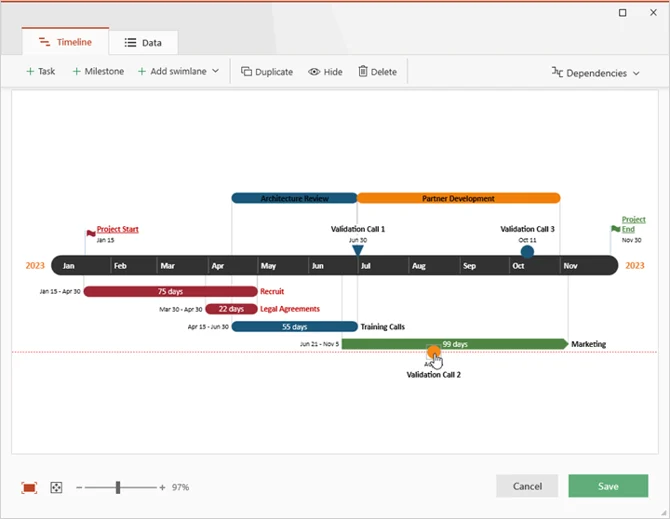Screen dimensions: 670x519
Task: Select the Validation Call 3 milestone circle
Action: point(527,252)
